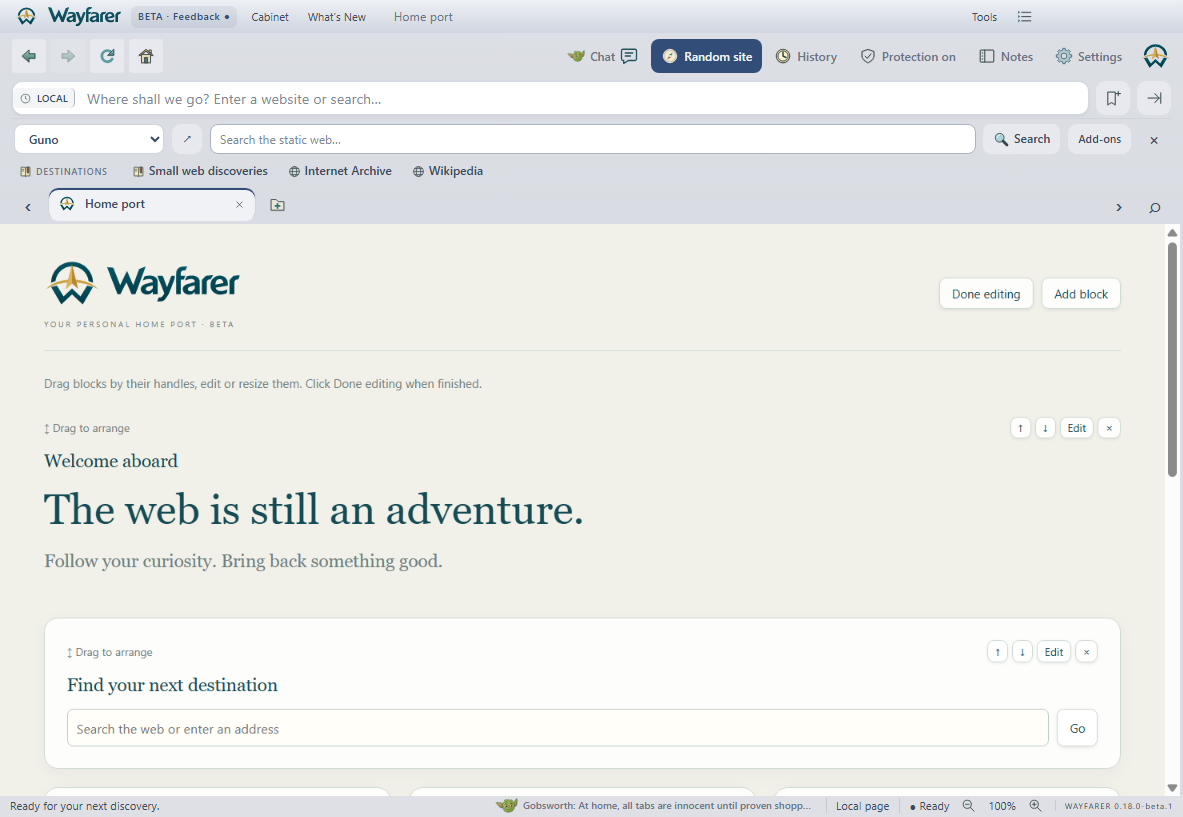
Task: Open the DESTINATIONS bookmarks folder
Action: (x=64, y=171)
